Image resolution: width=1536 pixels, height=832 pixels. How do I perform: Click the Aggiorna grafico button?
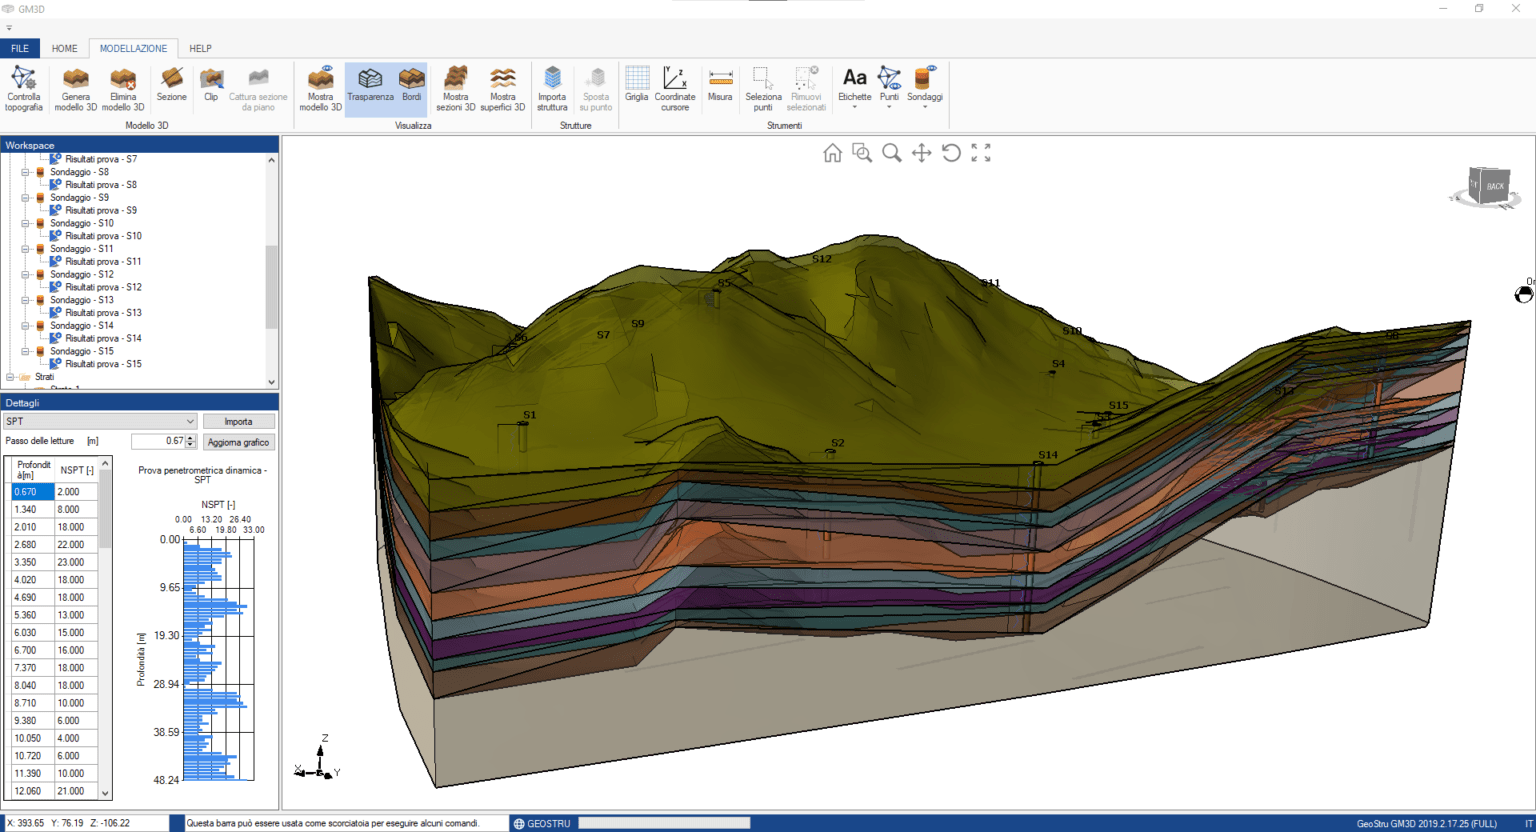click(x=238, y=442)
